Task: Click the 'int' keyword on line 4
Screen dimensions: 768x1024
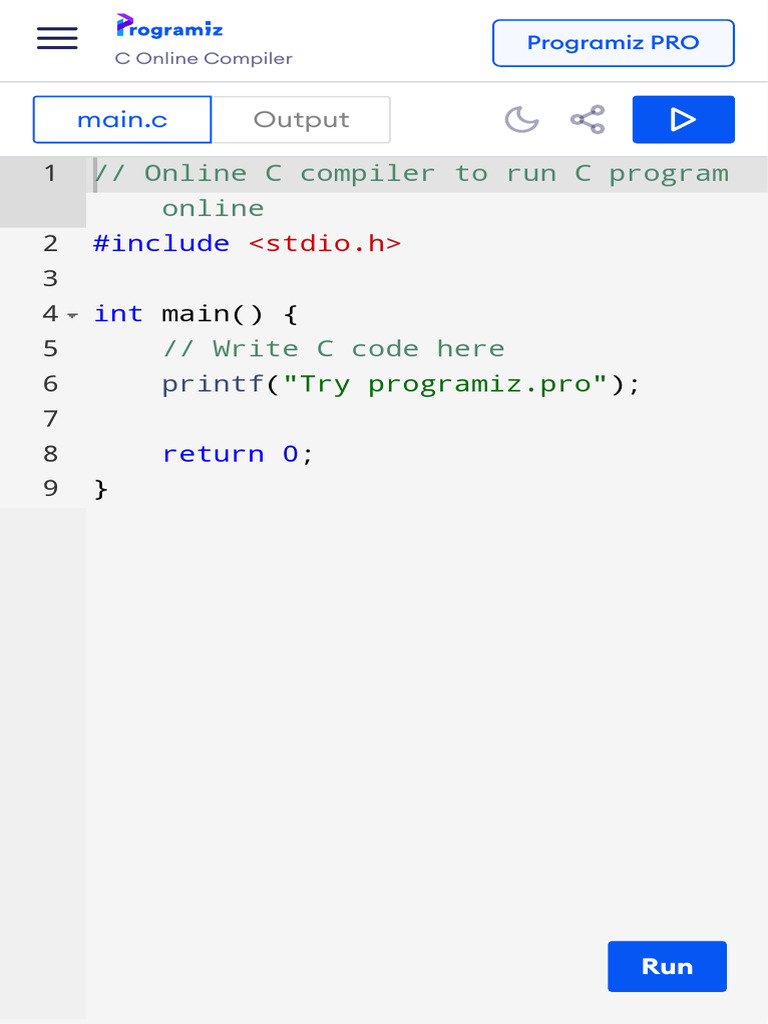Action: (118, 313)
